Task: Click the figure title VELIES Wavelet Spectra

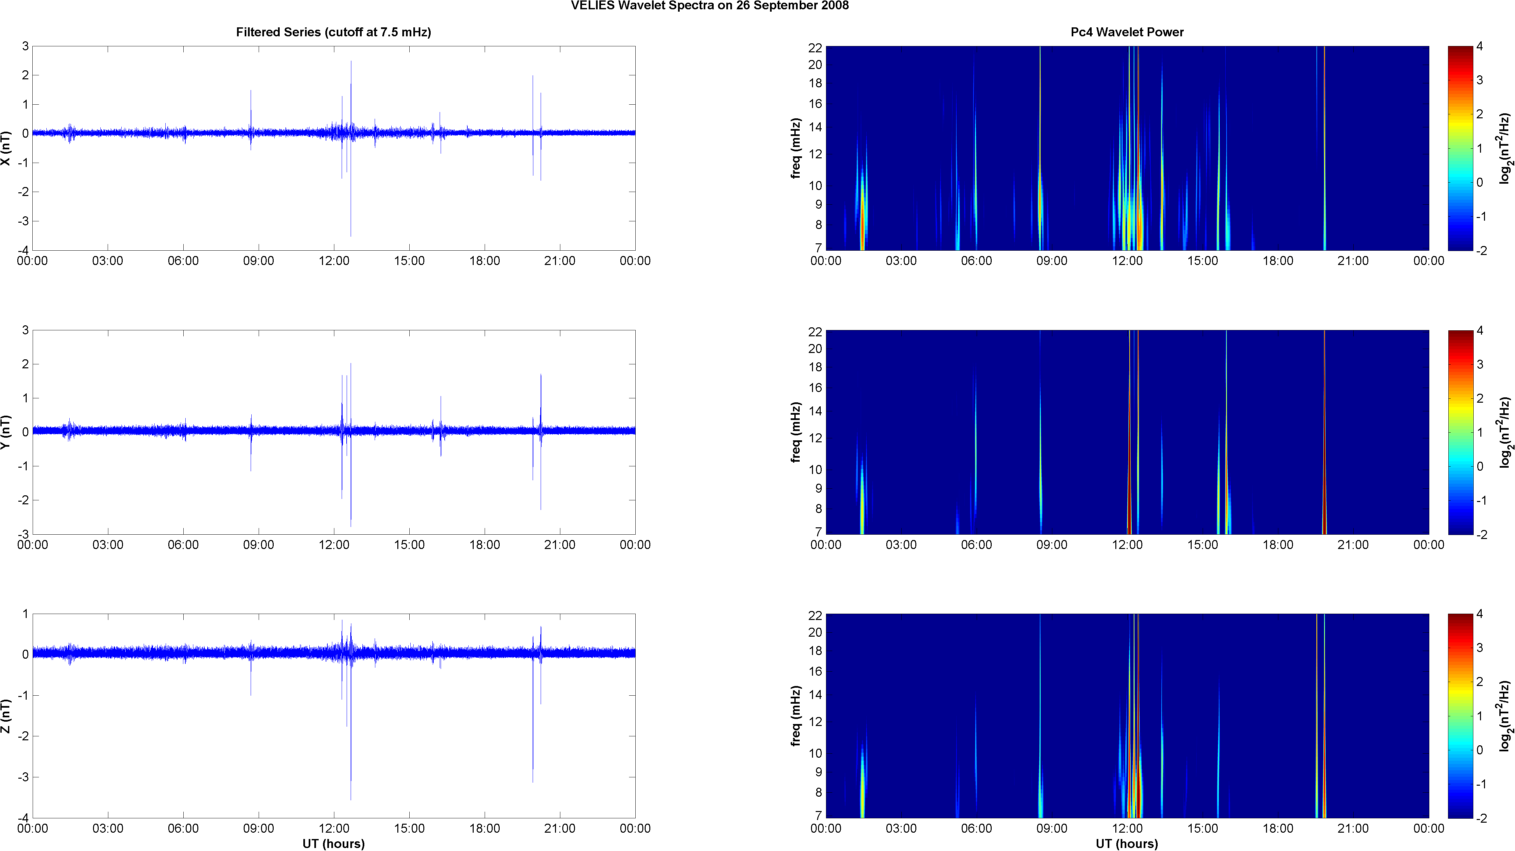Action: click(x=709, y=6)
